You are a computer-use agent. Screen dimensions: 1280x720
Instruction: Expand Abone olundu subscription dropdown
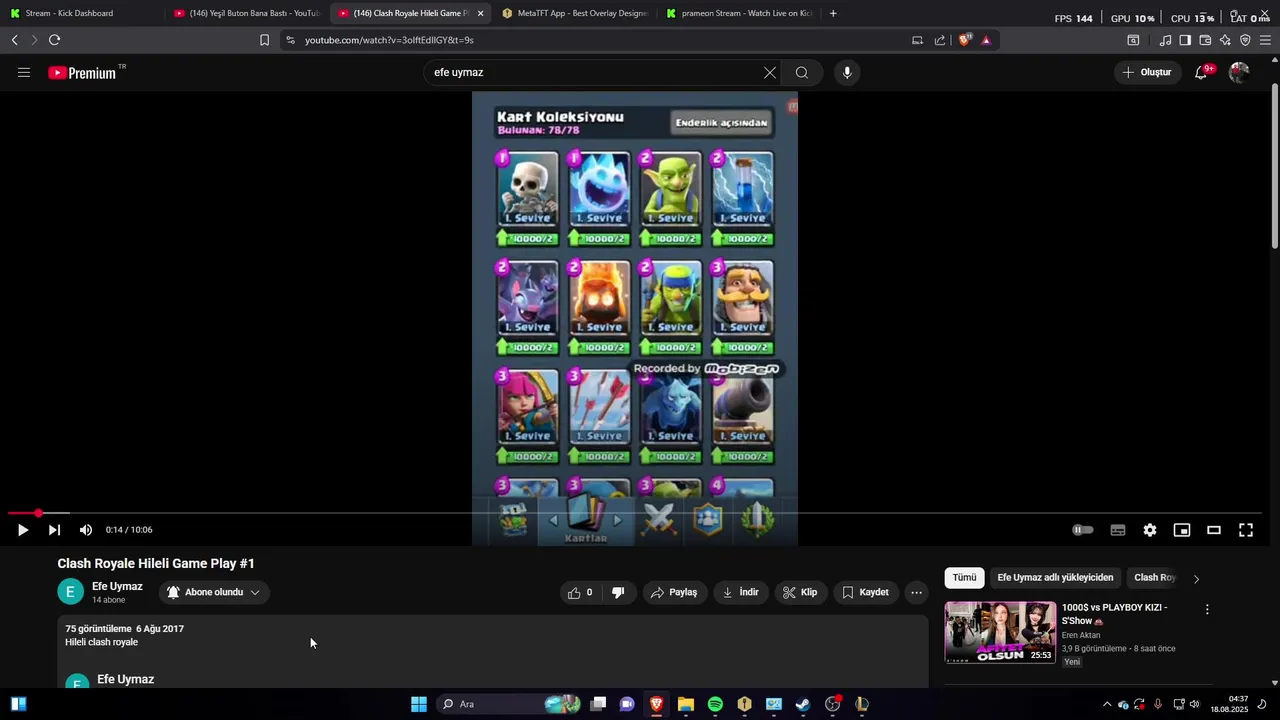tap(214, 592)
